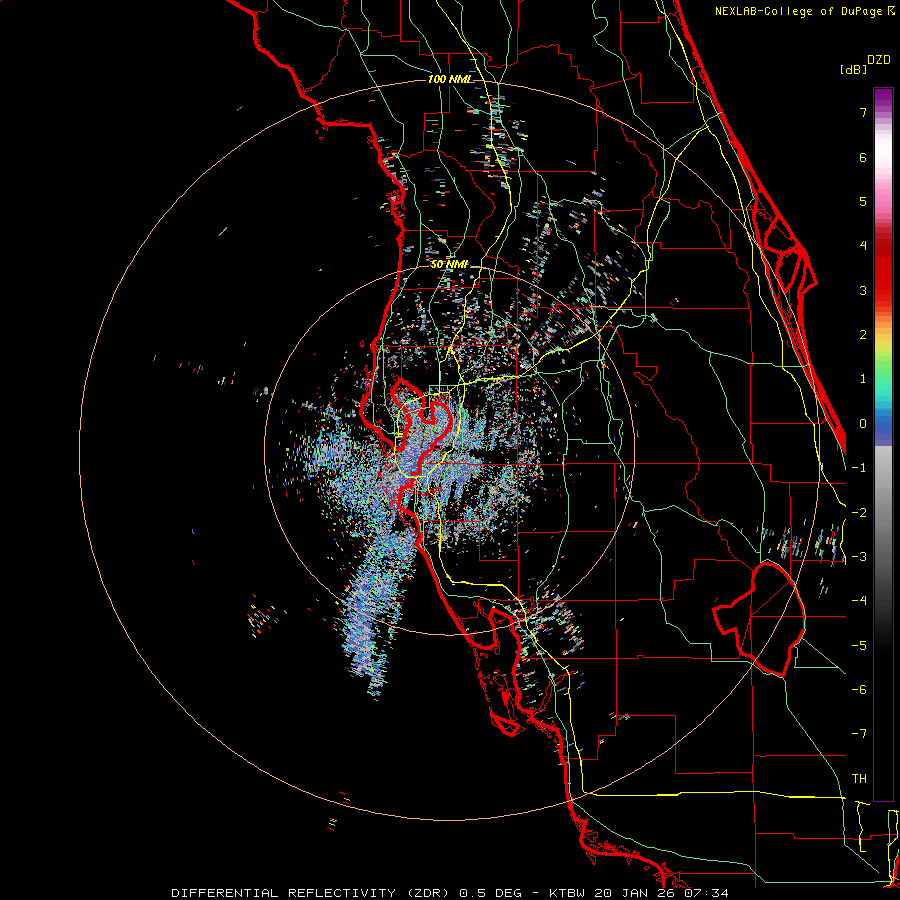The width and height of the screenshot is (900, 900).
Task: Select the 50 NMI range ring label
Action: point(449,264)
